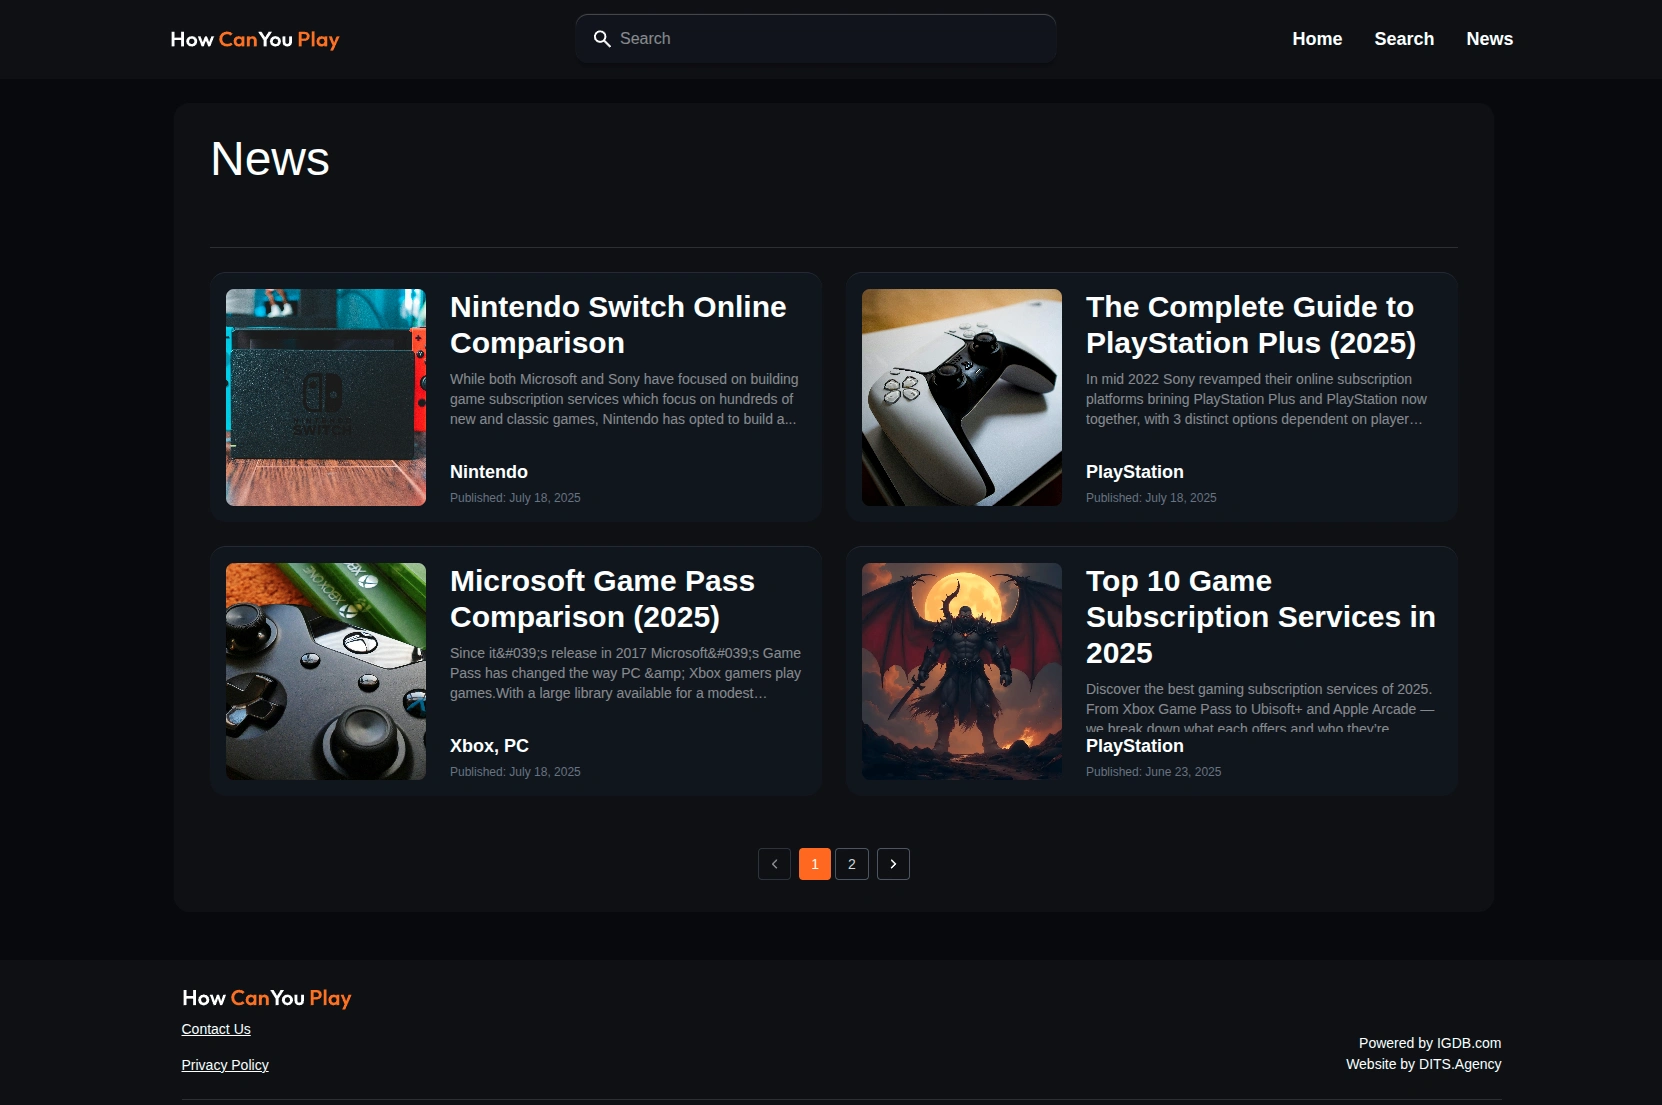Click the Nintendo article excerpt text
The width and height of the screenshot is (1662, 1105).
[x=624, y=399]
